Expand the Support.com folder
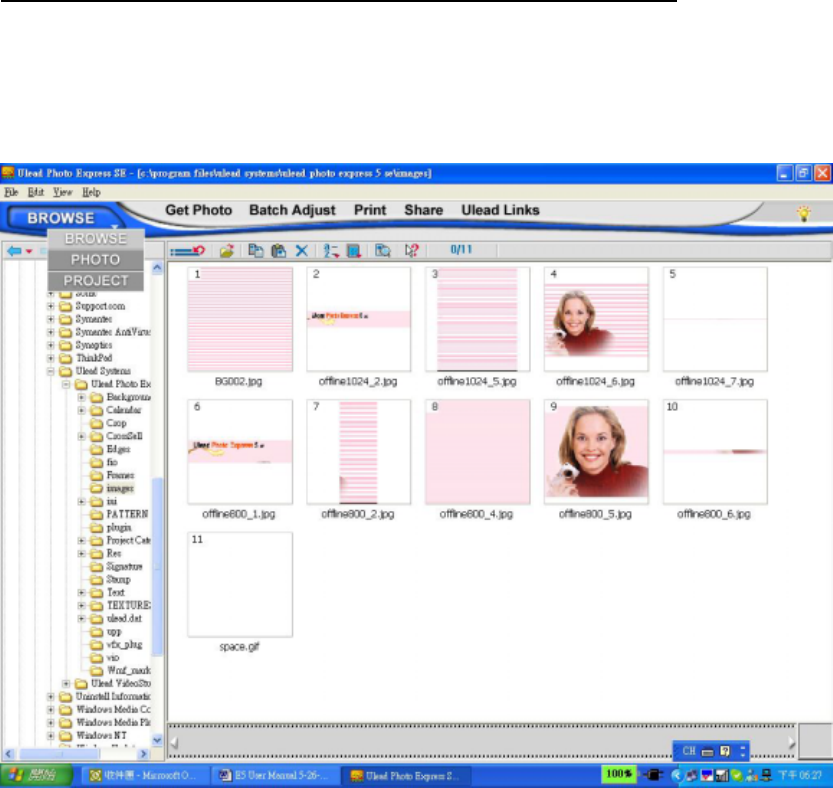The image size is (833, 788). (50, 306)
